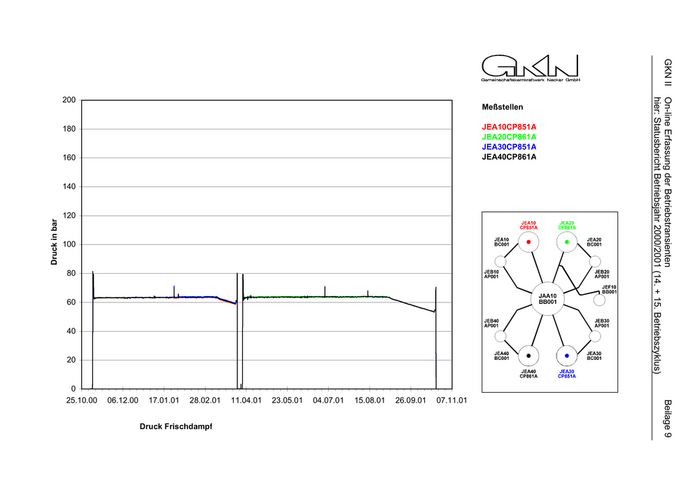Click the JEF10 BB001 small circle
The image size is (700, 495).
click(x=601, y=298)
